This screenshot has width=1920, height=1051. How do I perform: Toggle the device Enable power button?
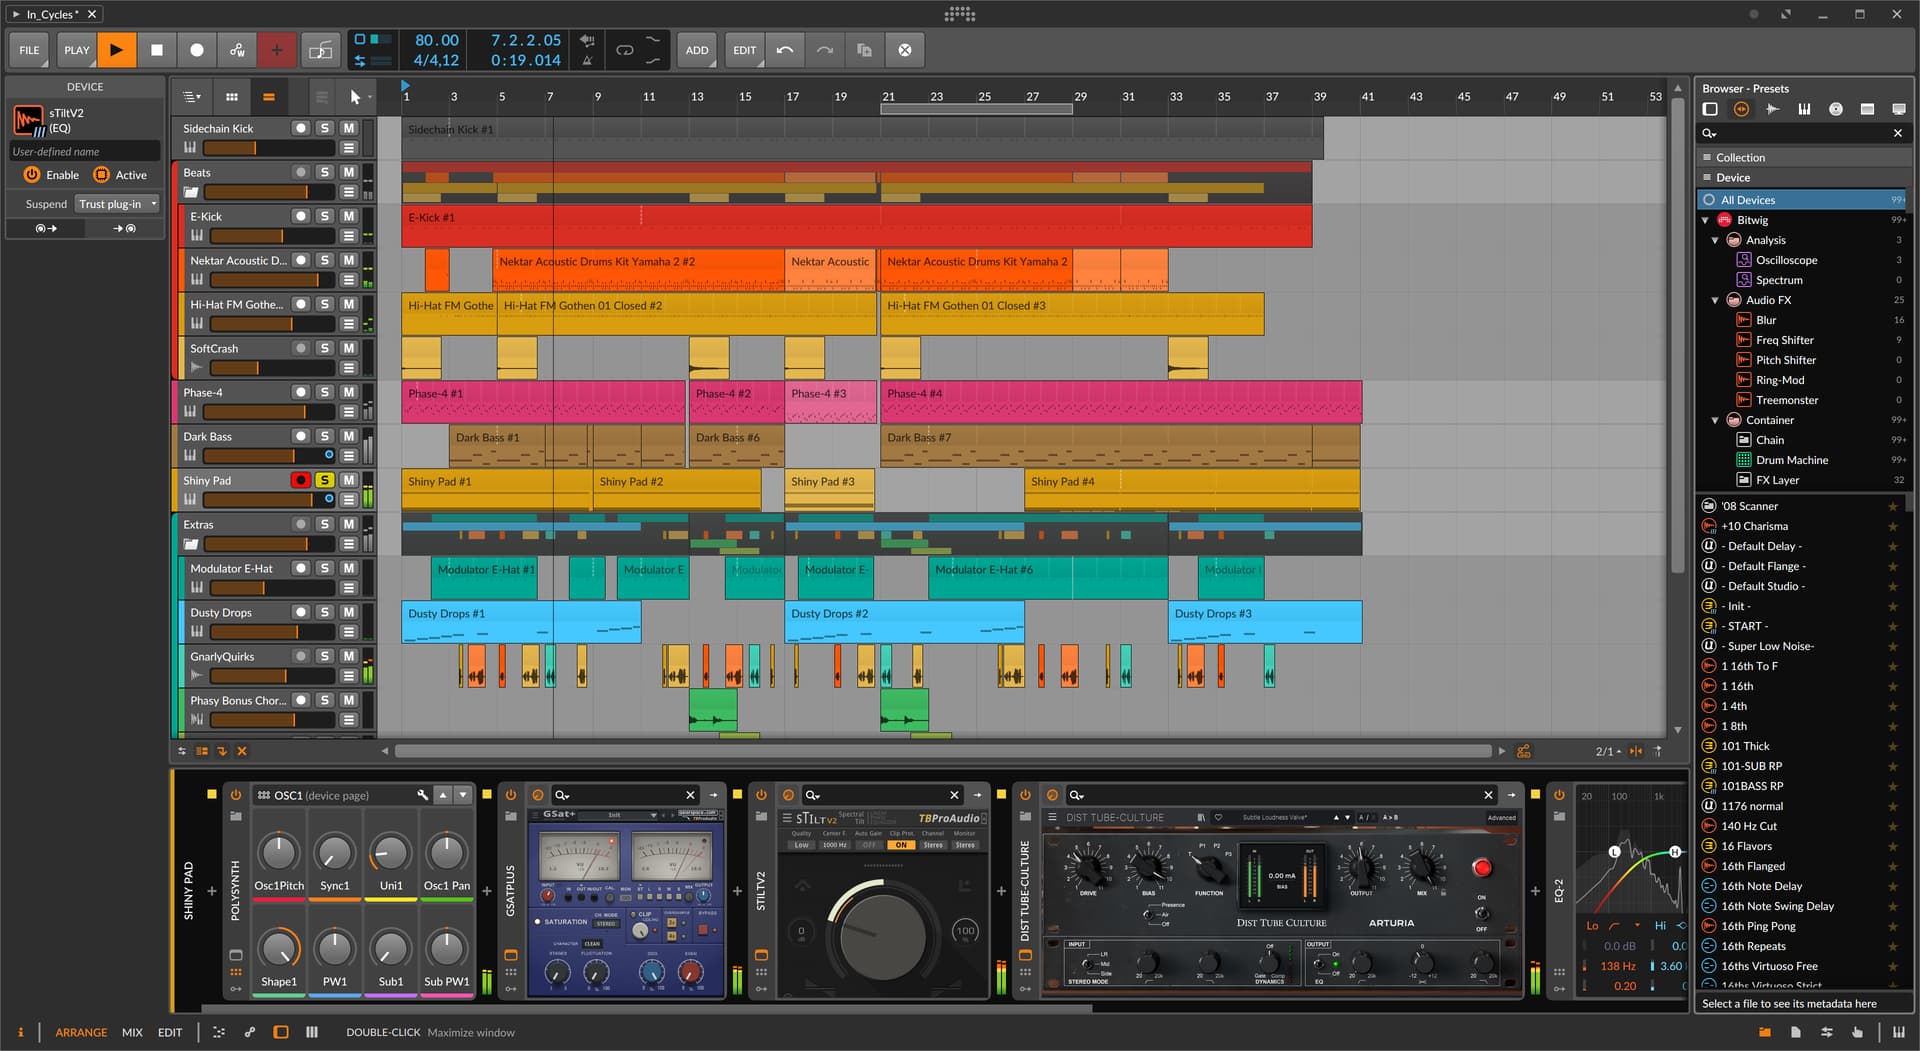[32, 175]
